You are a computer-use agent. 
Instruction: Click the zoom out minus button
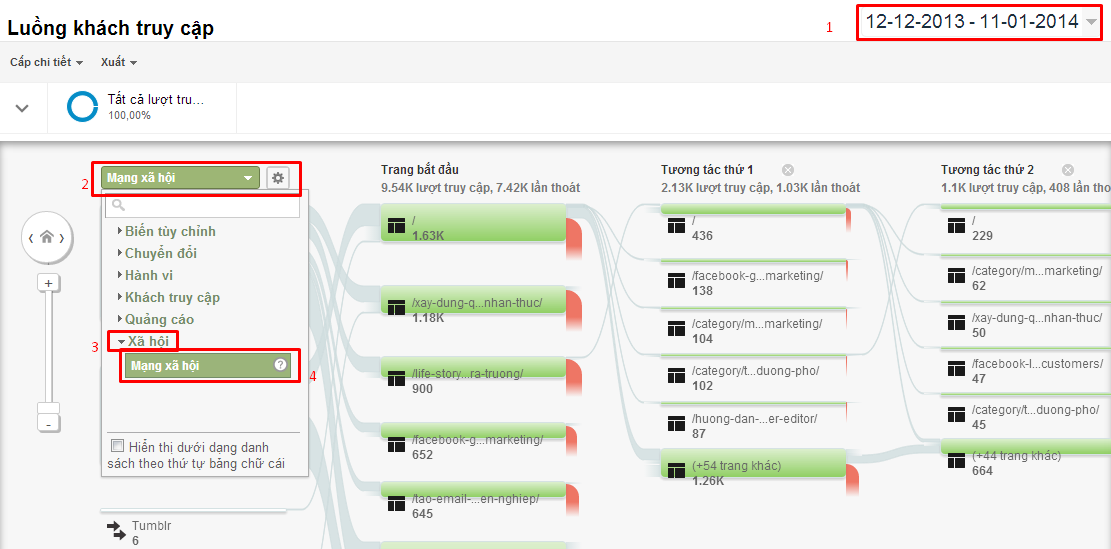tap(47, 423)
